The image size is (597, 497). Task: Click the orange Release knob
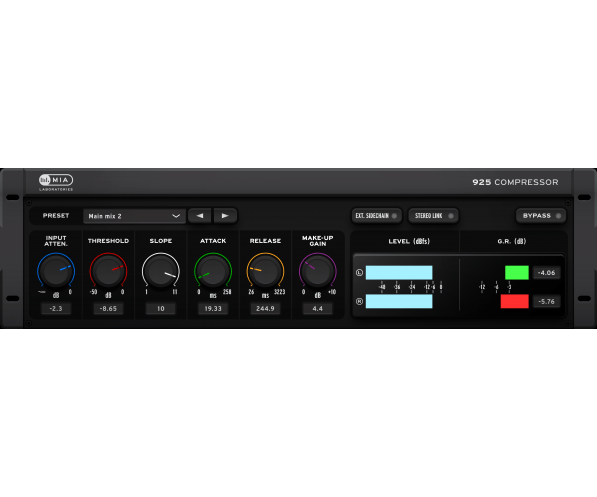point(265,271)
